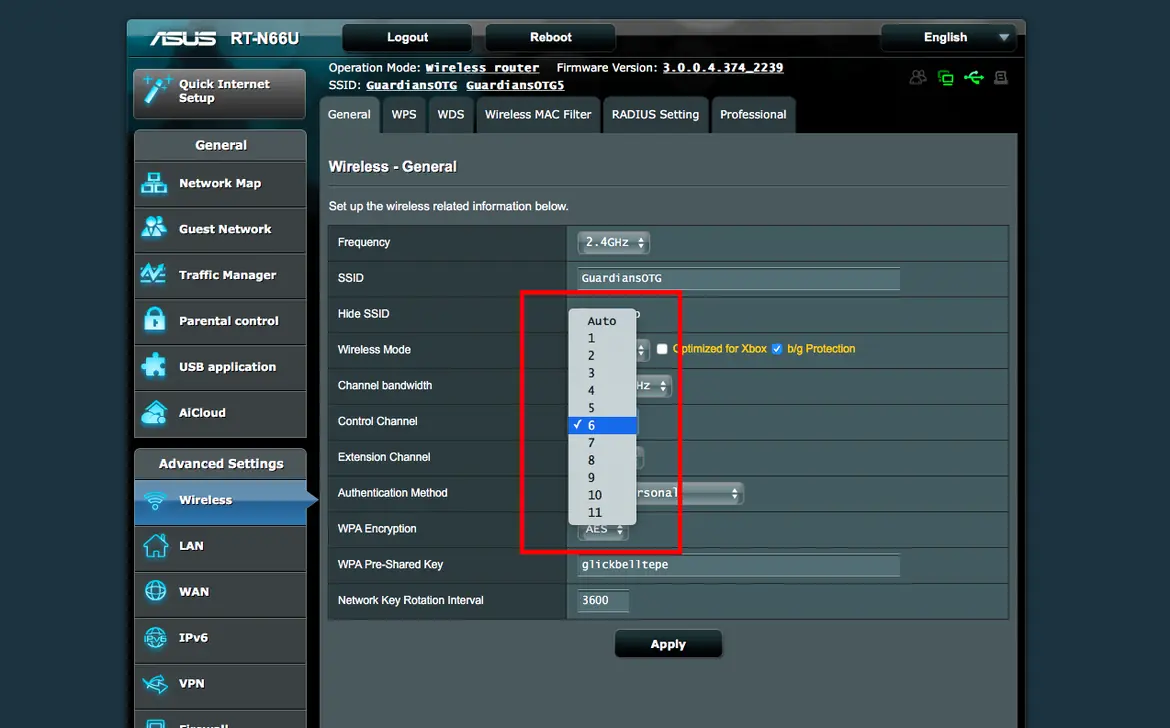Open WAN settings globe icon
1170x728 pixels.
click(155, 591)
